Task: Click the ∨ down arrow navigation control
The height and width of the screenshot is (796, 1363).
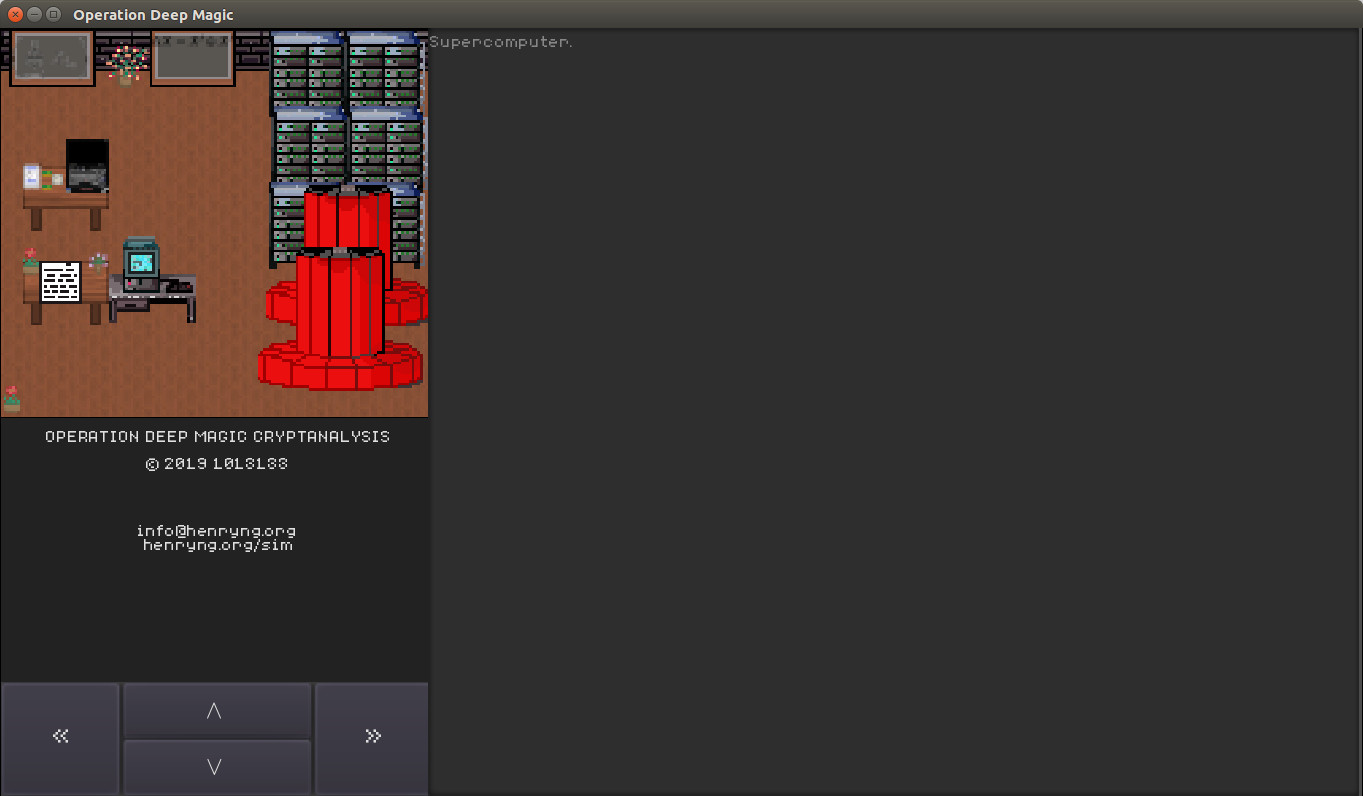Action: tap(216, 765)
